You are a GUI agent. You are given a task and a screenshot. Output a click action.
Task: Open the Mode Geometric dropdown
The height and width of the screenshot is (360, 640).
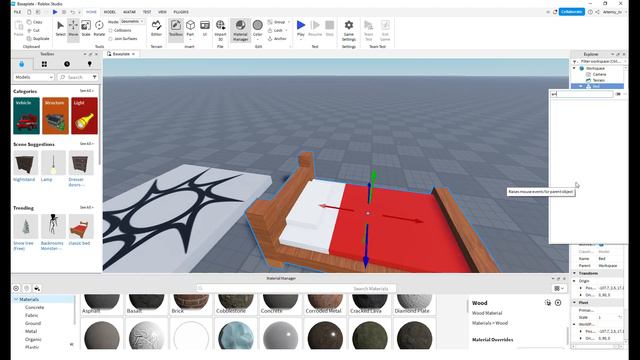tap(132, 21)
